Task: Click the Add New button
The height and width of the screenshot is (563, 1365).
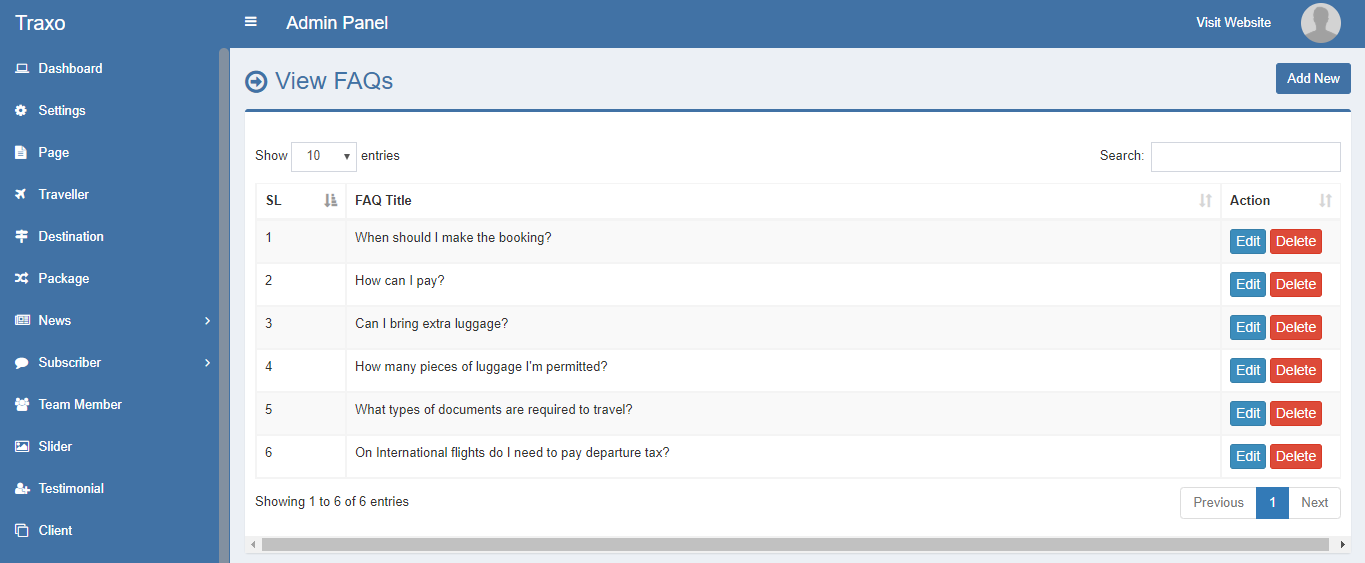Action: pos(1312,79)
